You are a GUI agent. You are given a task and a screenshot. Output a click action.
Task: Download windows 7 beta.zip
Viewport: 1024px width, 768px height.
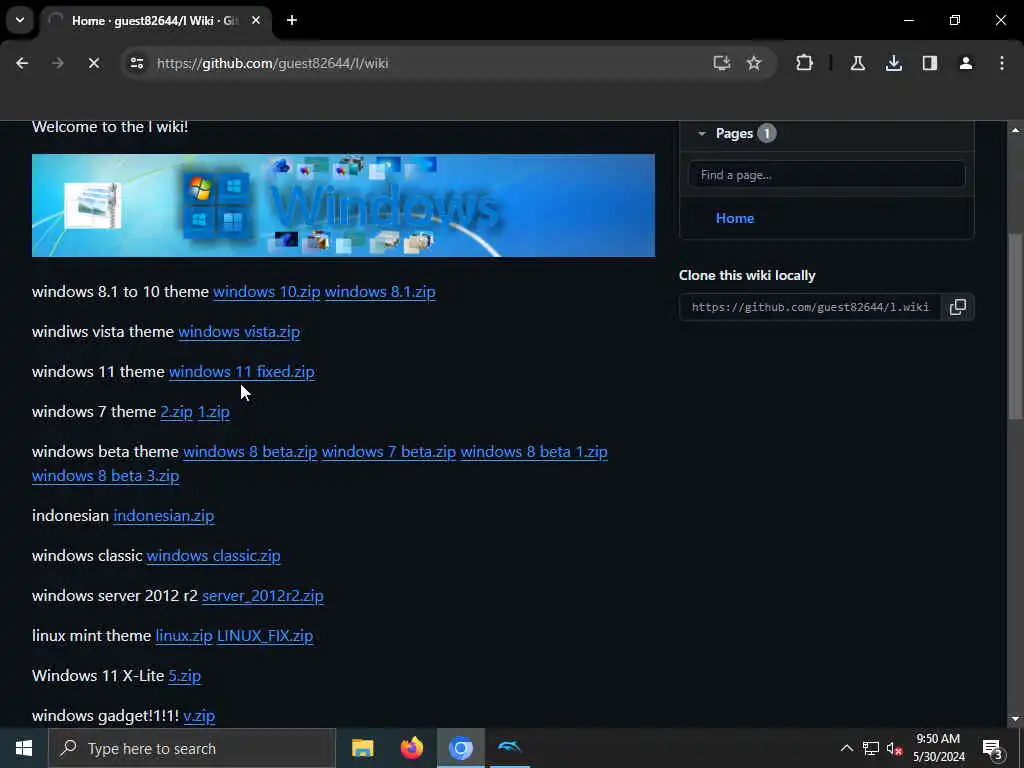click(389, 452)
